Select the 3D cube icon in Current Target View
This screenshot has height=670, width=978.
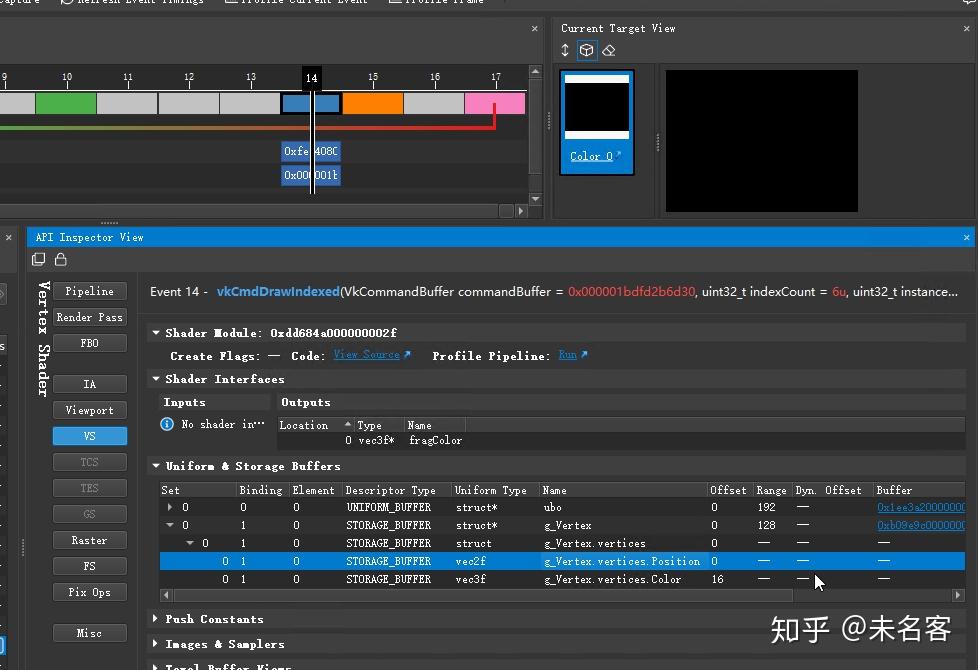click(x=588, y=48)
